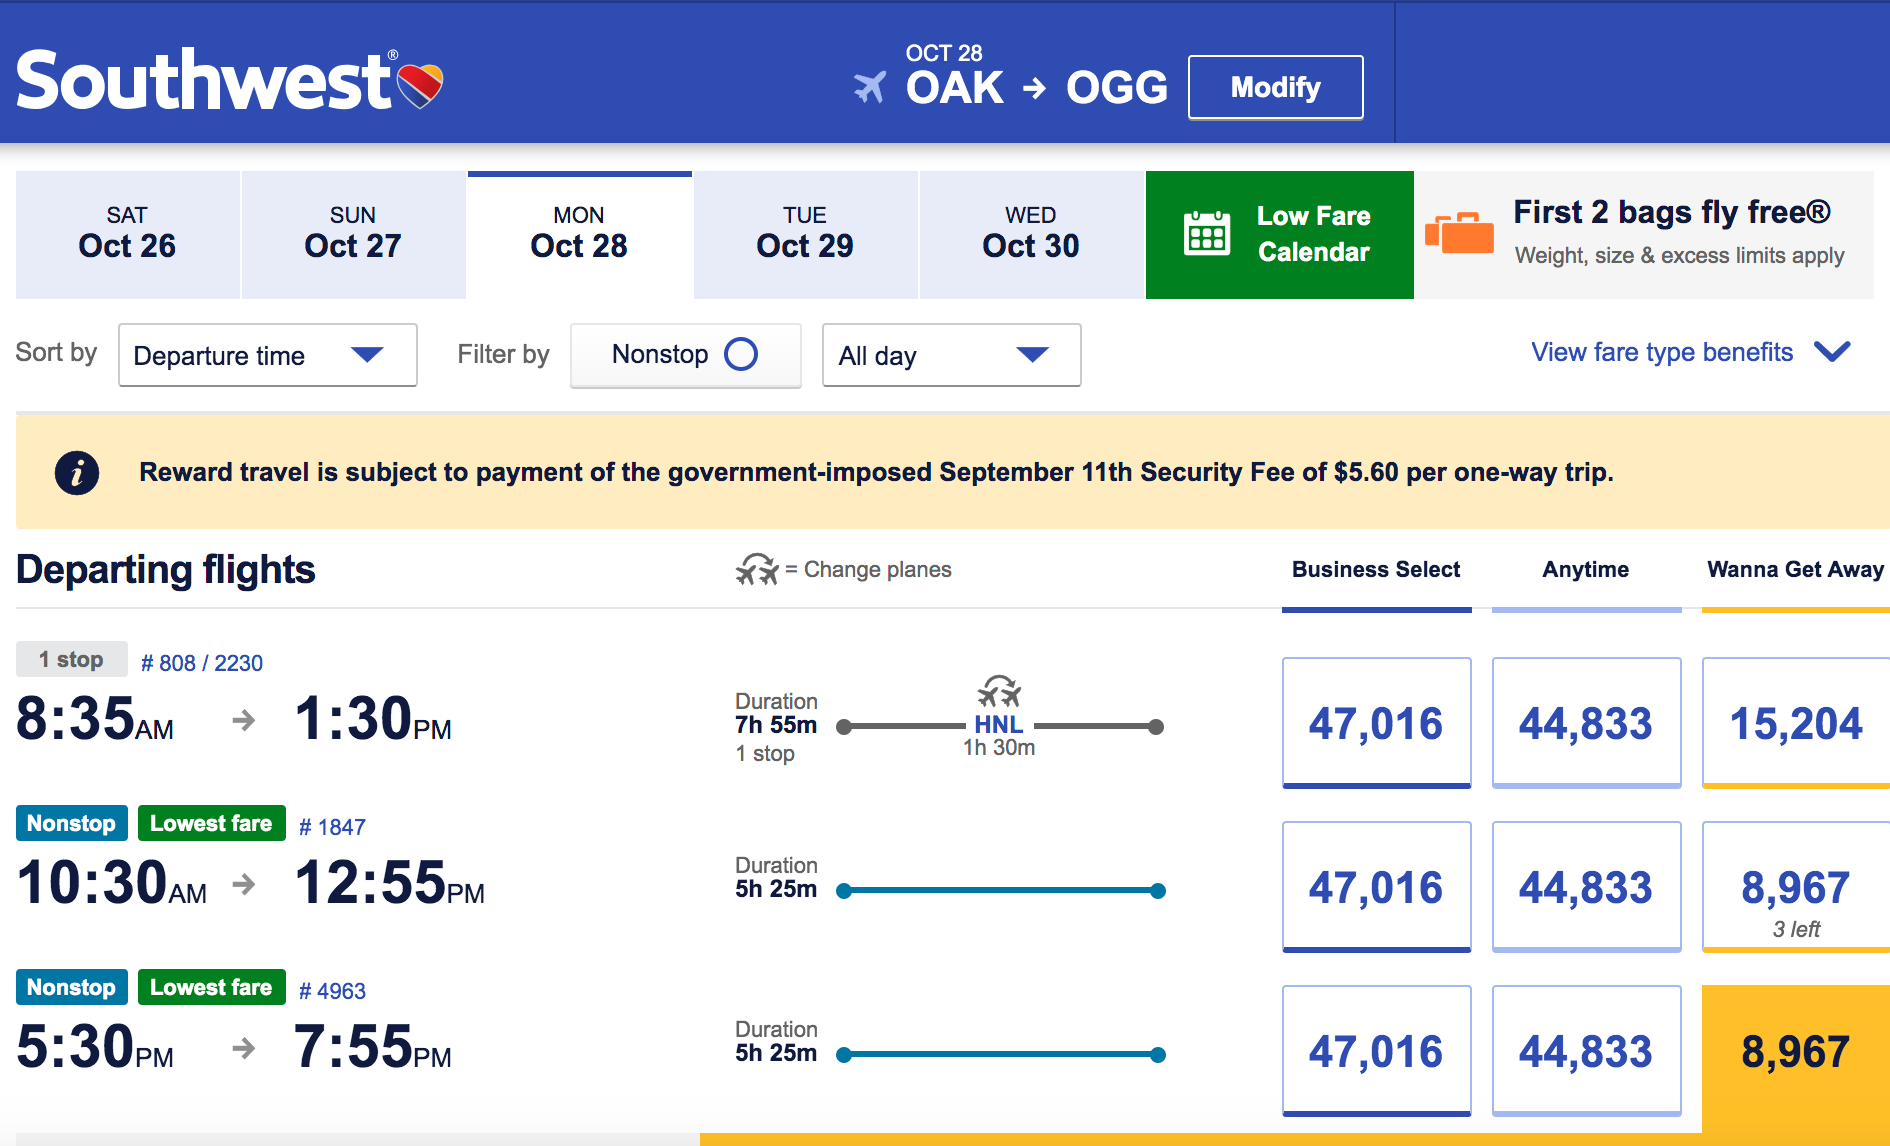Open flight details link # 1847
The width and height of the screenshot is (1890, 1146).
[332, 827]
